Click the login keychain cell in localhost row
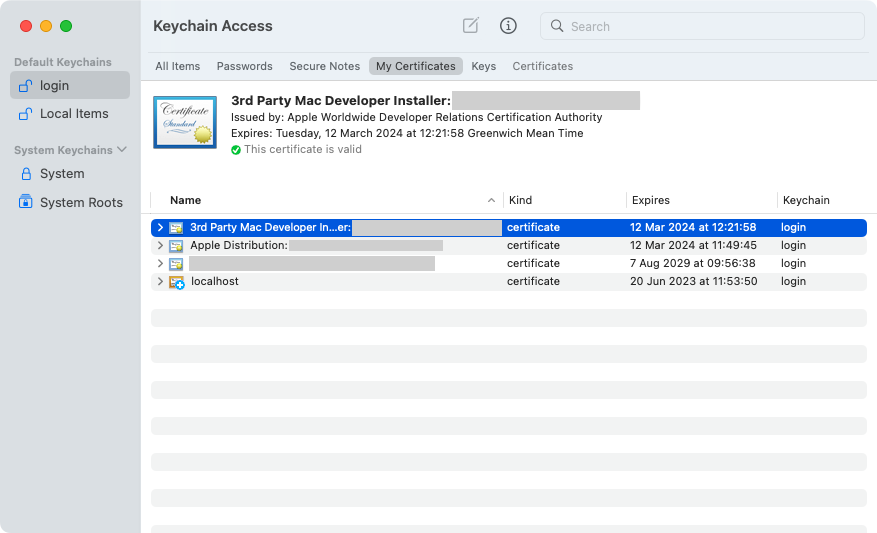The image size is (877, 533). click(793, 281)
